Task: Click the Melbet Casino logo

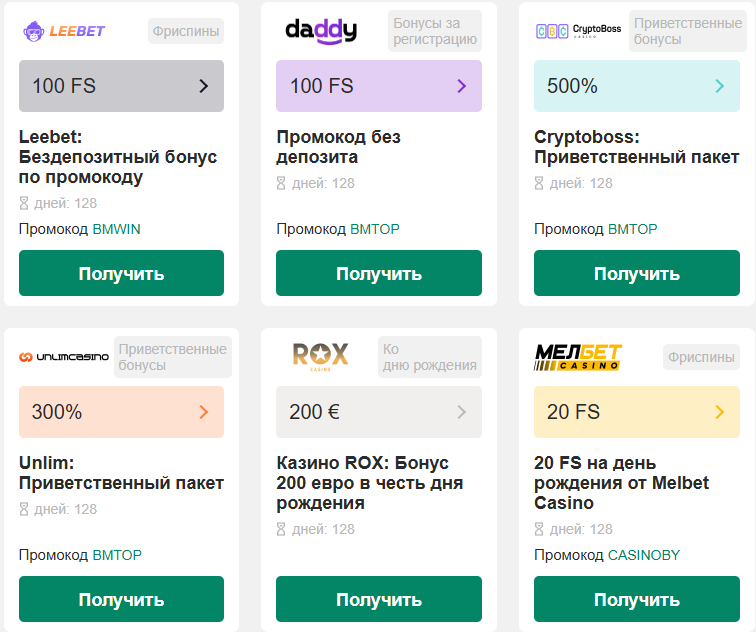Action: pos(578,356)
